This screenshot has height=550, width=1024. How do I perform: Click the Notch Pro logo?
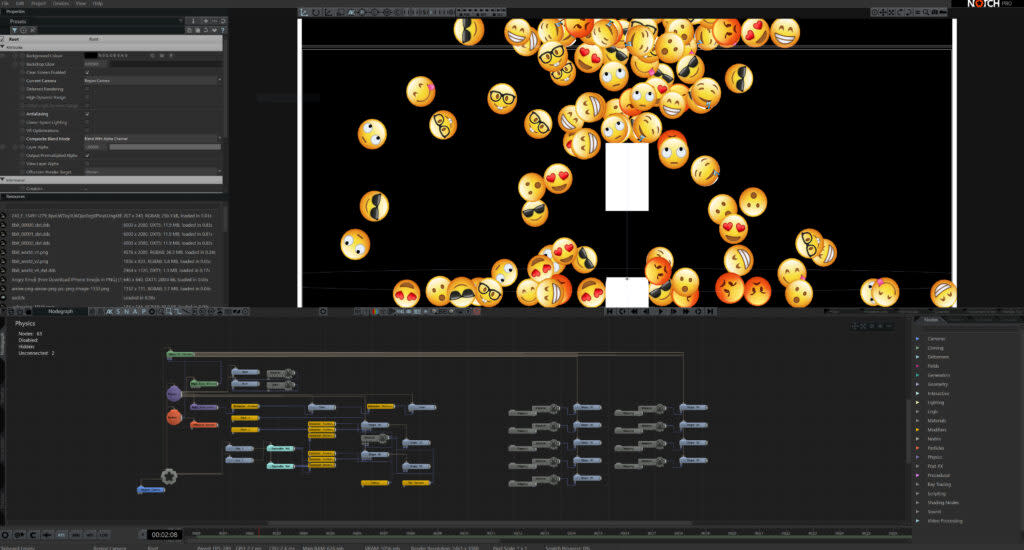[x=989, y=4]
